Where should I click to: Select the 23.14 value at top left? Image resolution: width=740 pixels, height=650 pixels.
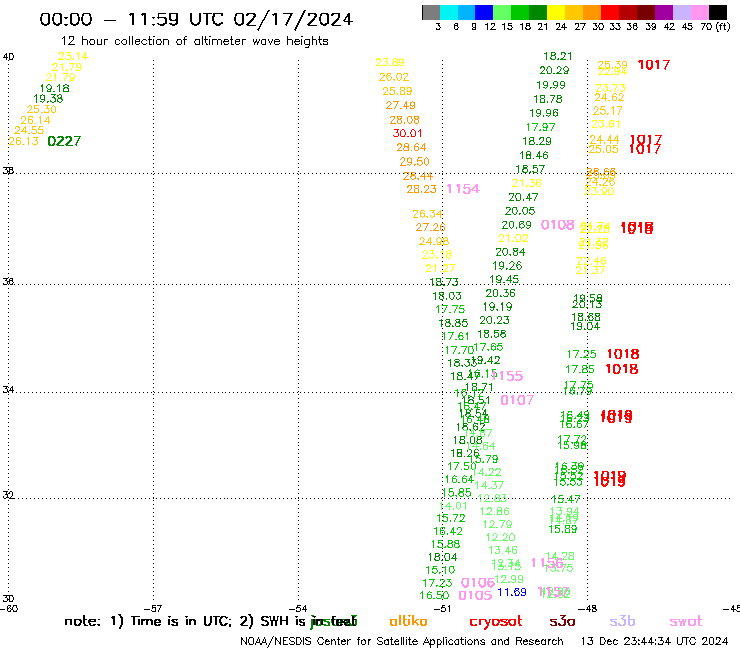73,56
